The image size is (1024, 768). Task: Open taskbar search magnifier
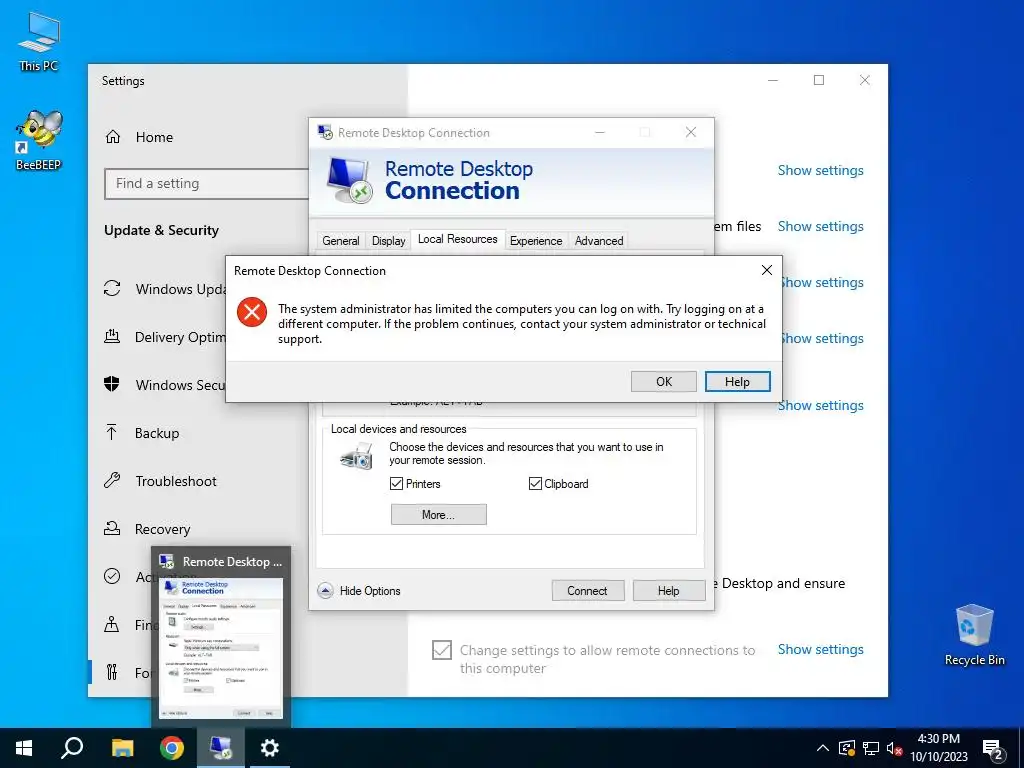click(x=72, y=748)
